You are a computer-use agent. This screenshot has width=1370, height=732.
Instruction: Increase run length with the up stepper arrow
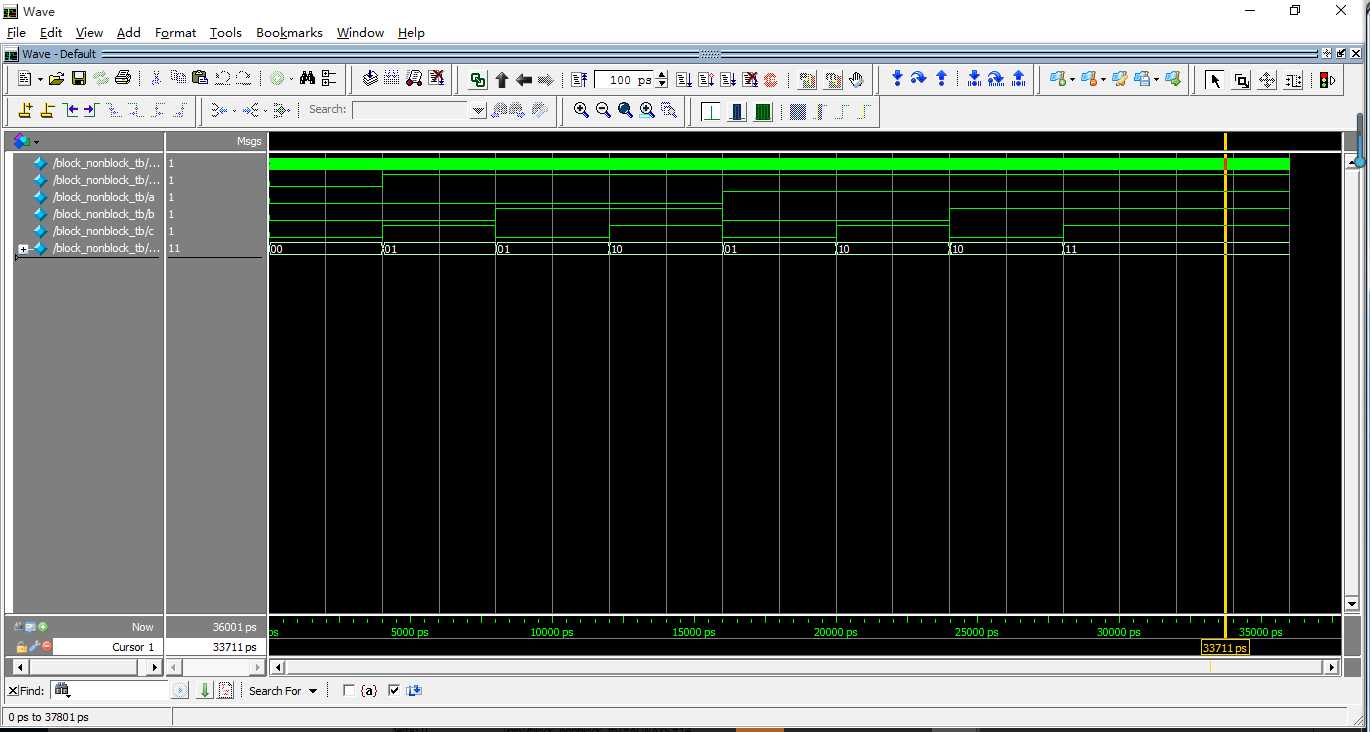pos(661,75)
